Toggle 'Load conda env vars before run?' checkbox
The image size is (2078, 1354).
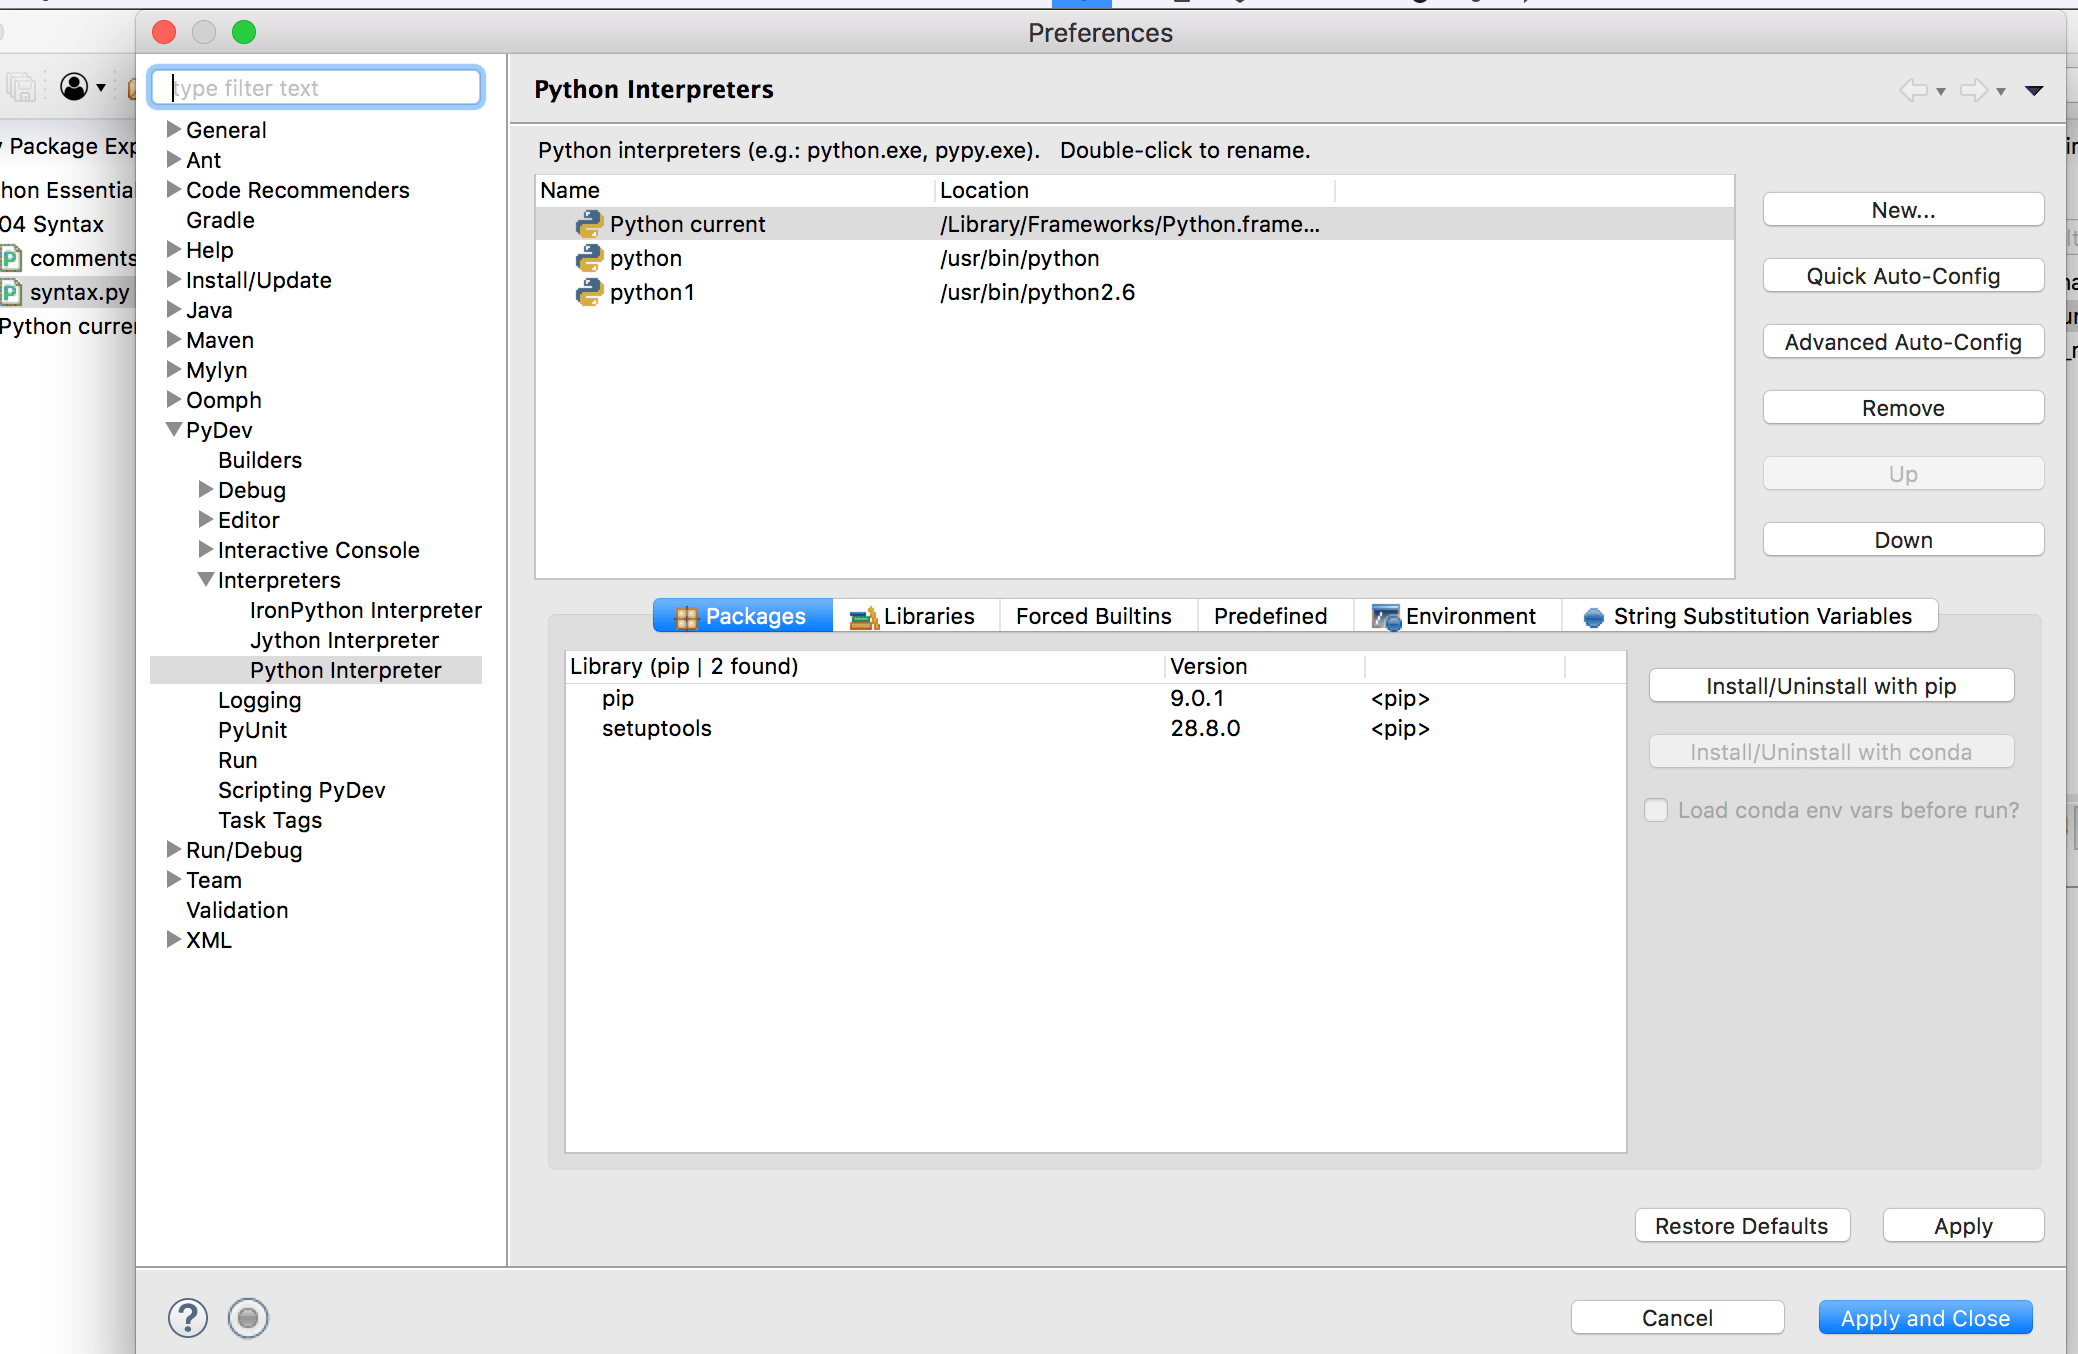click(x=1656, y=810)
